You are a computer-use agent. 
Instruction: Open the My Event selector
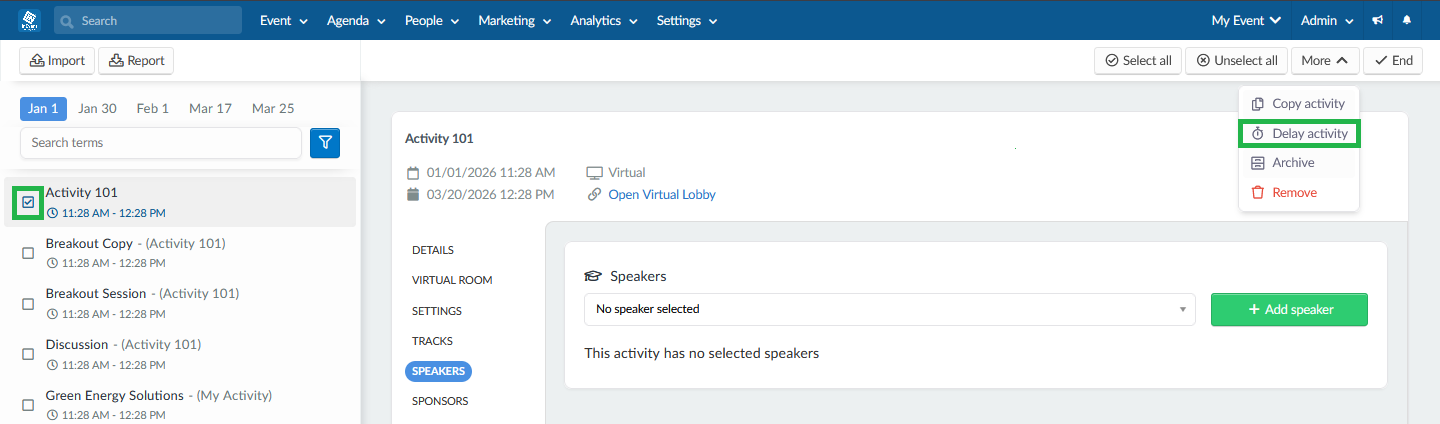(1246, 20)
